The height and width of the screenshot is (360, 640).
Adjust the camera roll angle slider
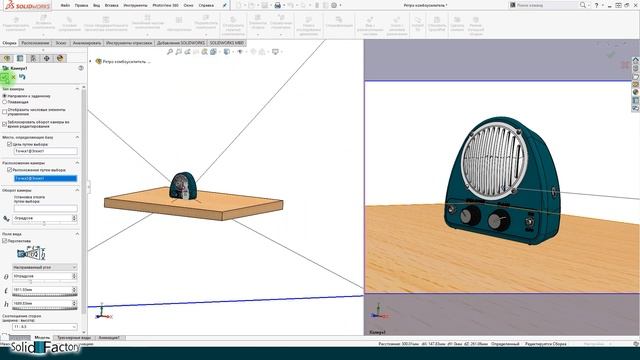coord(44,224)
